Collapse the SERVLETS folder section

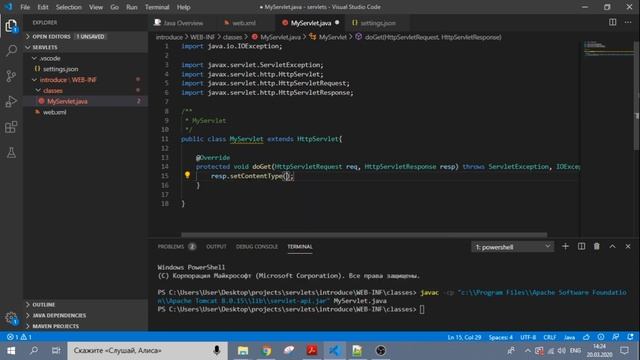coord(86,47)
